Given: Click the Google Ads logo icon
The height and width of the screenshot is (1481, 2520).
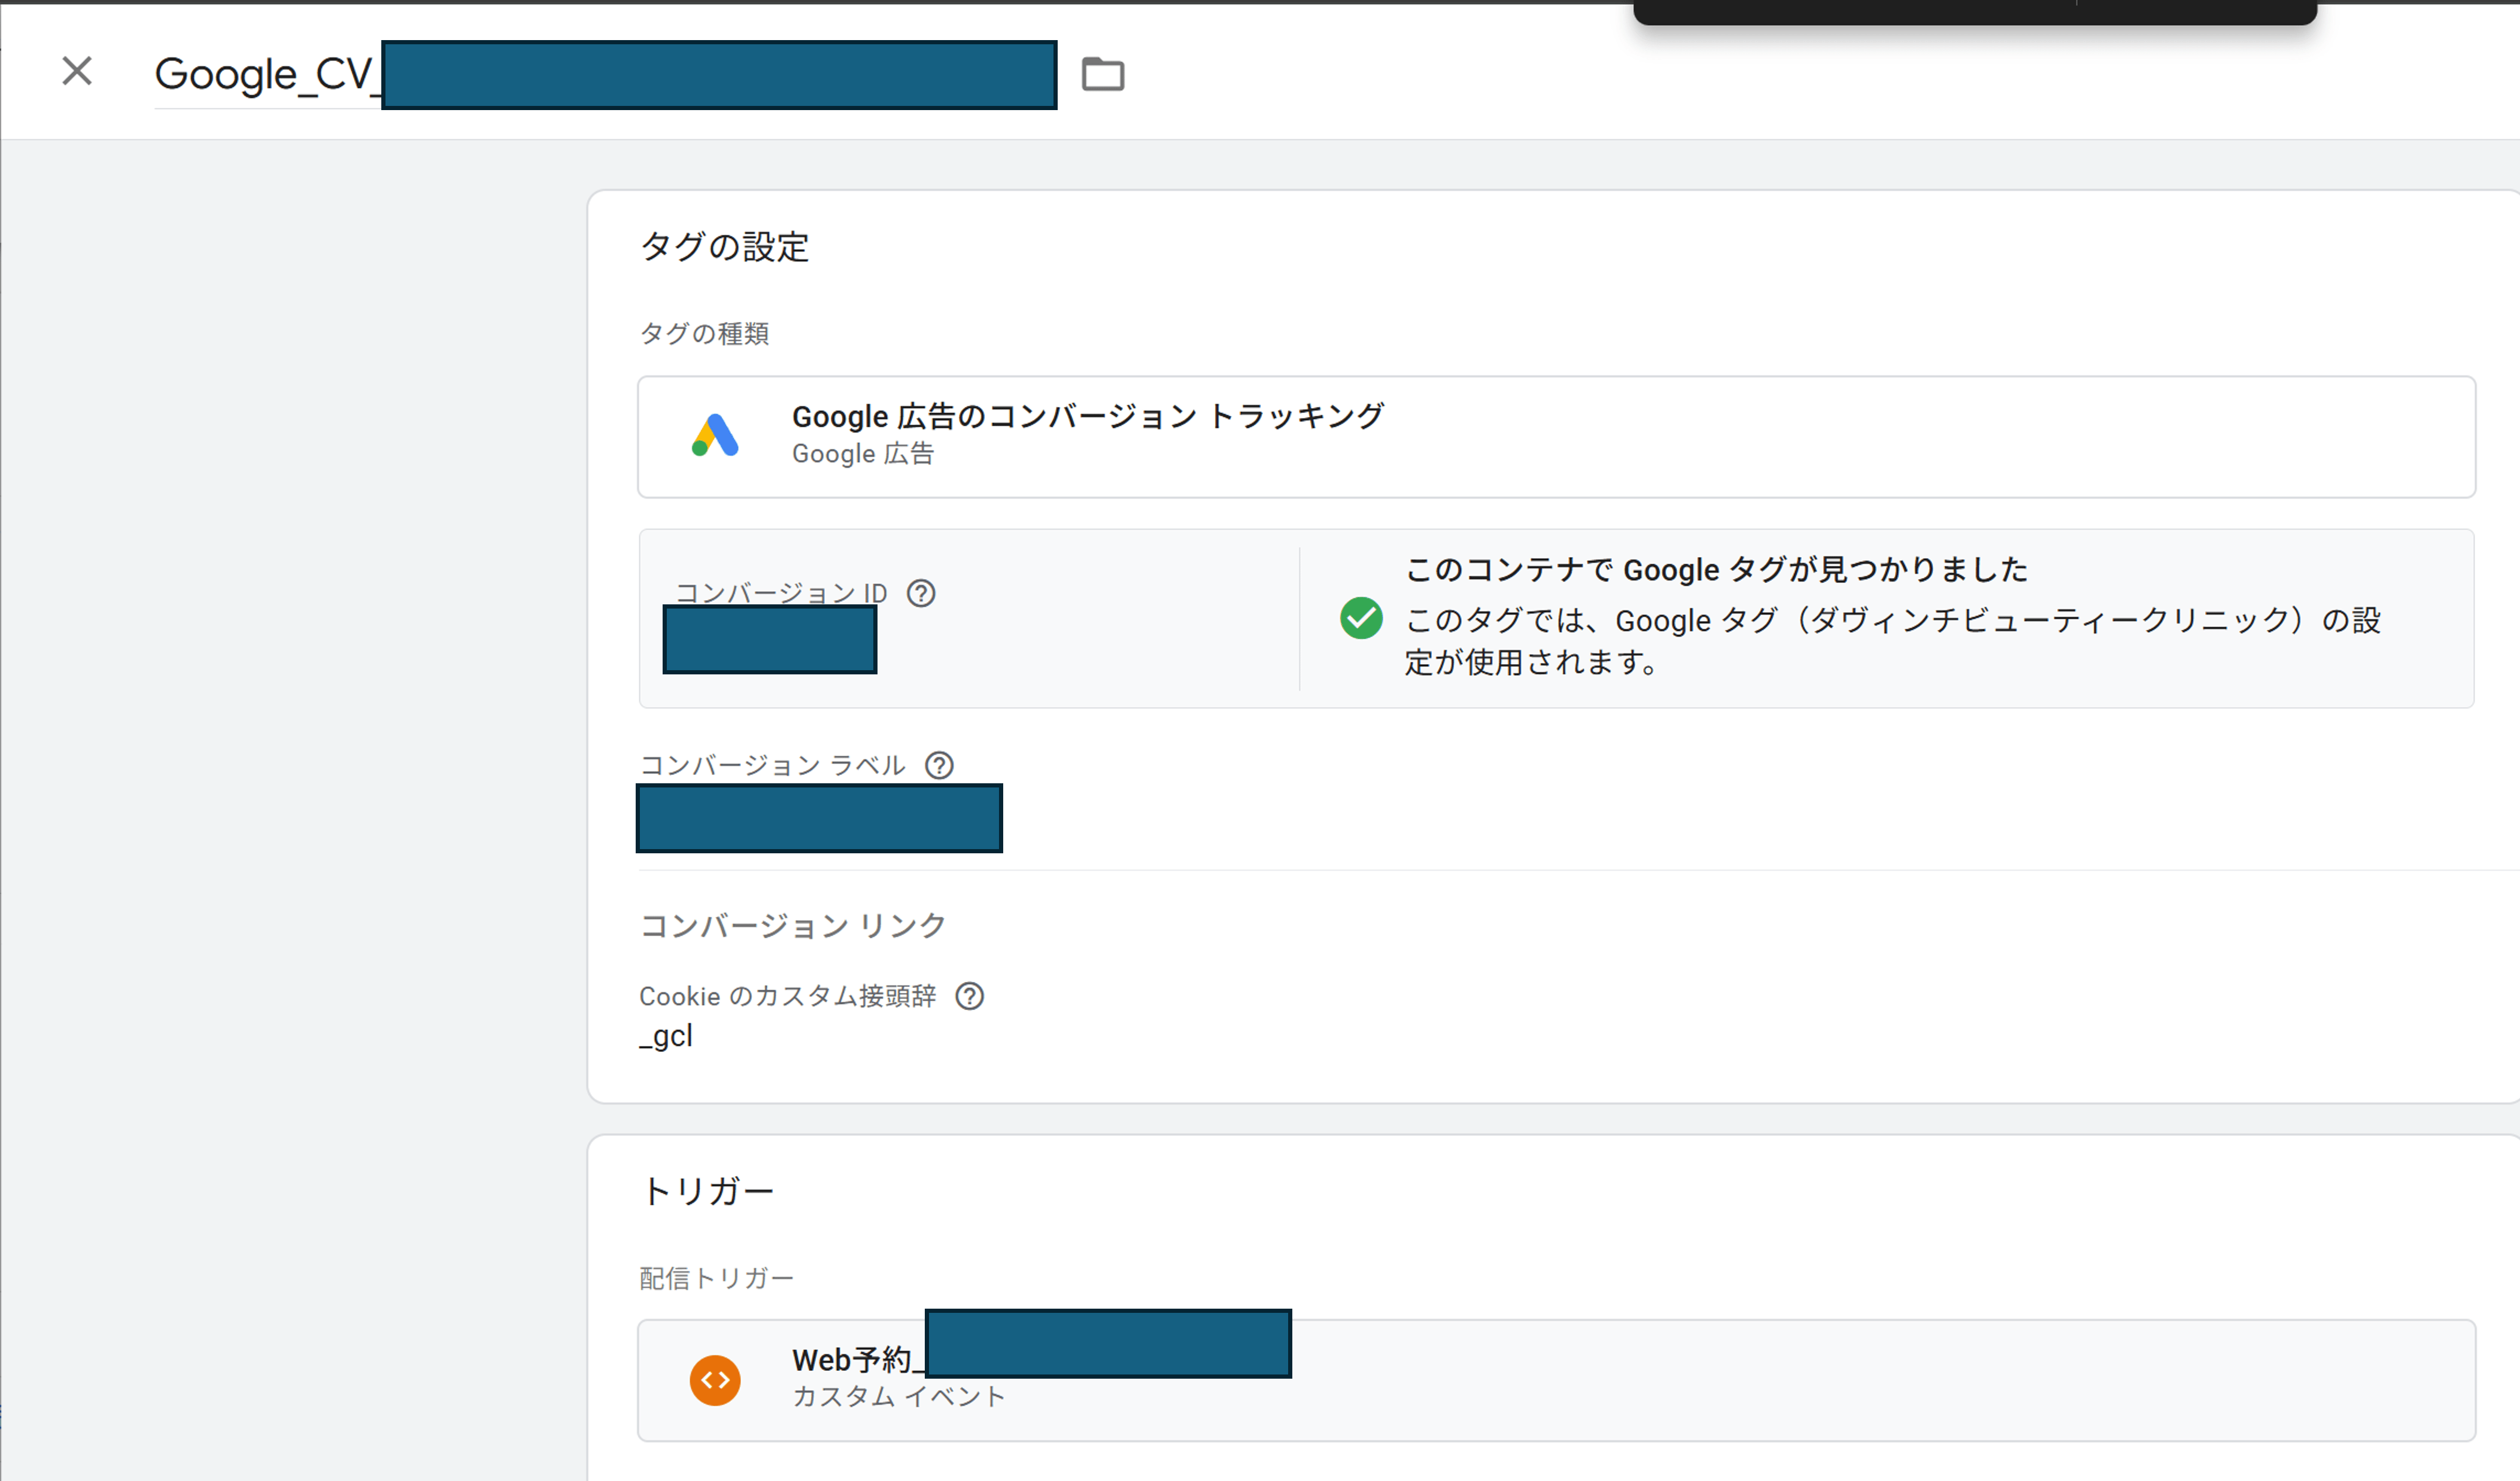Looking at the screenshot, I should pyautogui.click(x=715, y=436).
